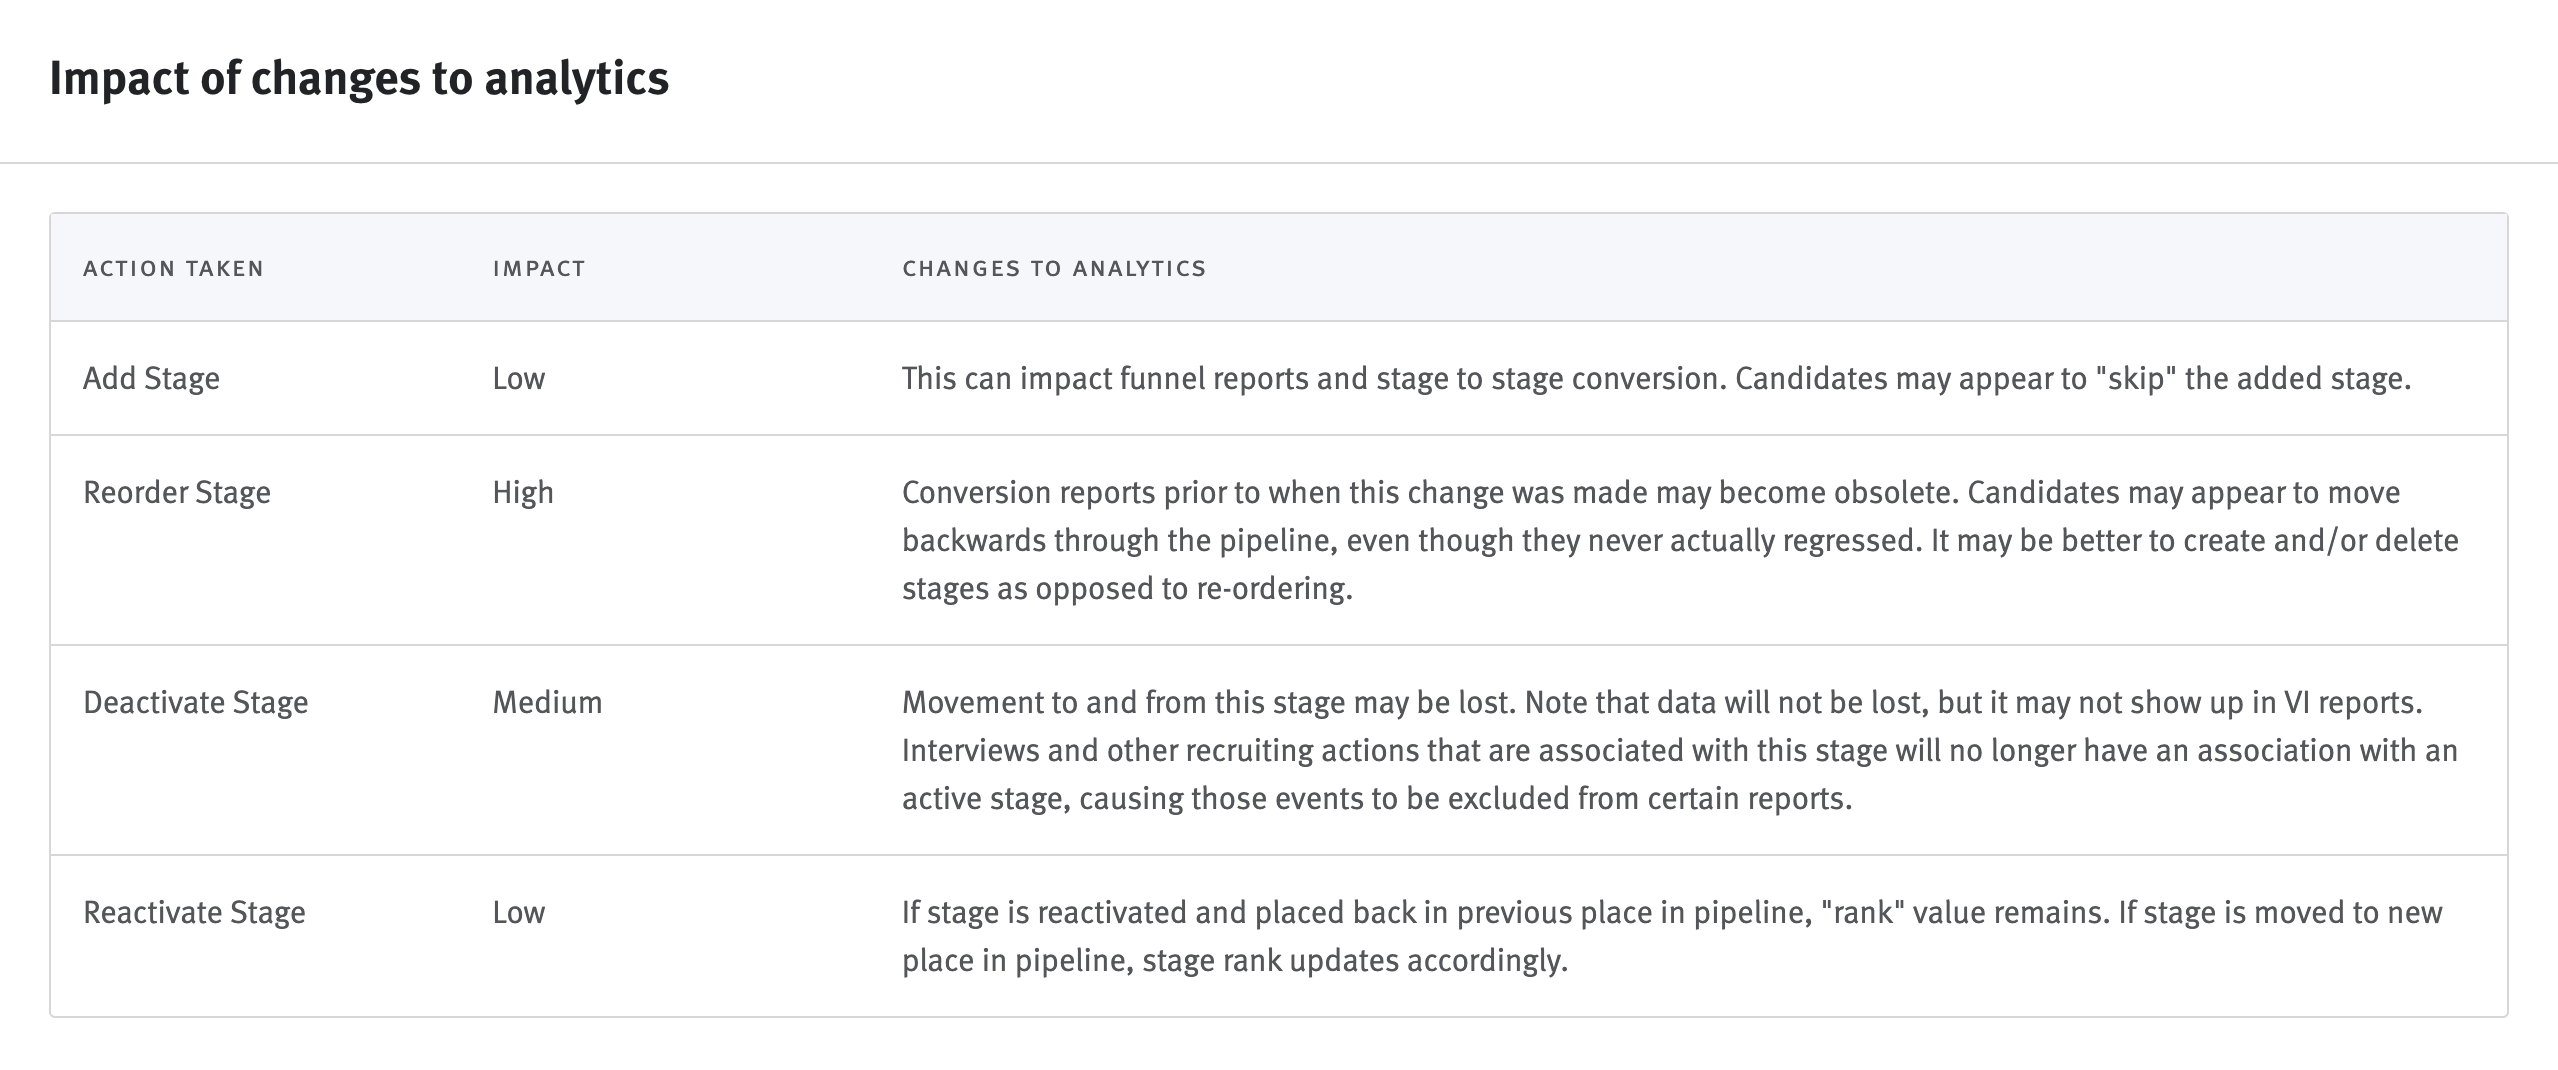Click the quoted word "skip" in the table
Image resolution: width=2558 pixels, height=1070 pixels.
(x=2136, y=378)
